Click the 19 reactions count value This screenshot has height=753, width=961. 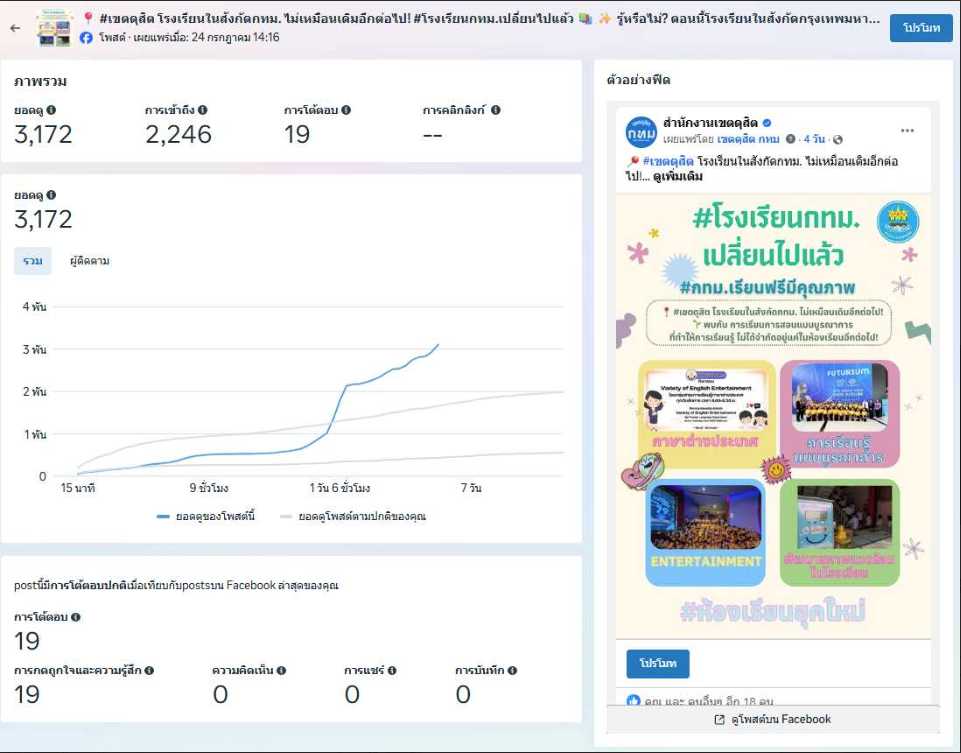[27, 694]
